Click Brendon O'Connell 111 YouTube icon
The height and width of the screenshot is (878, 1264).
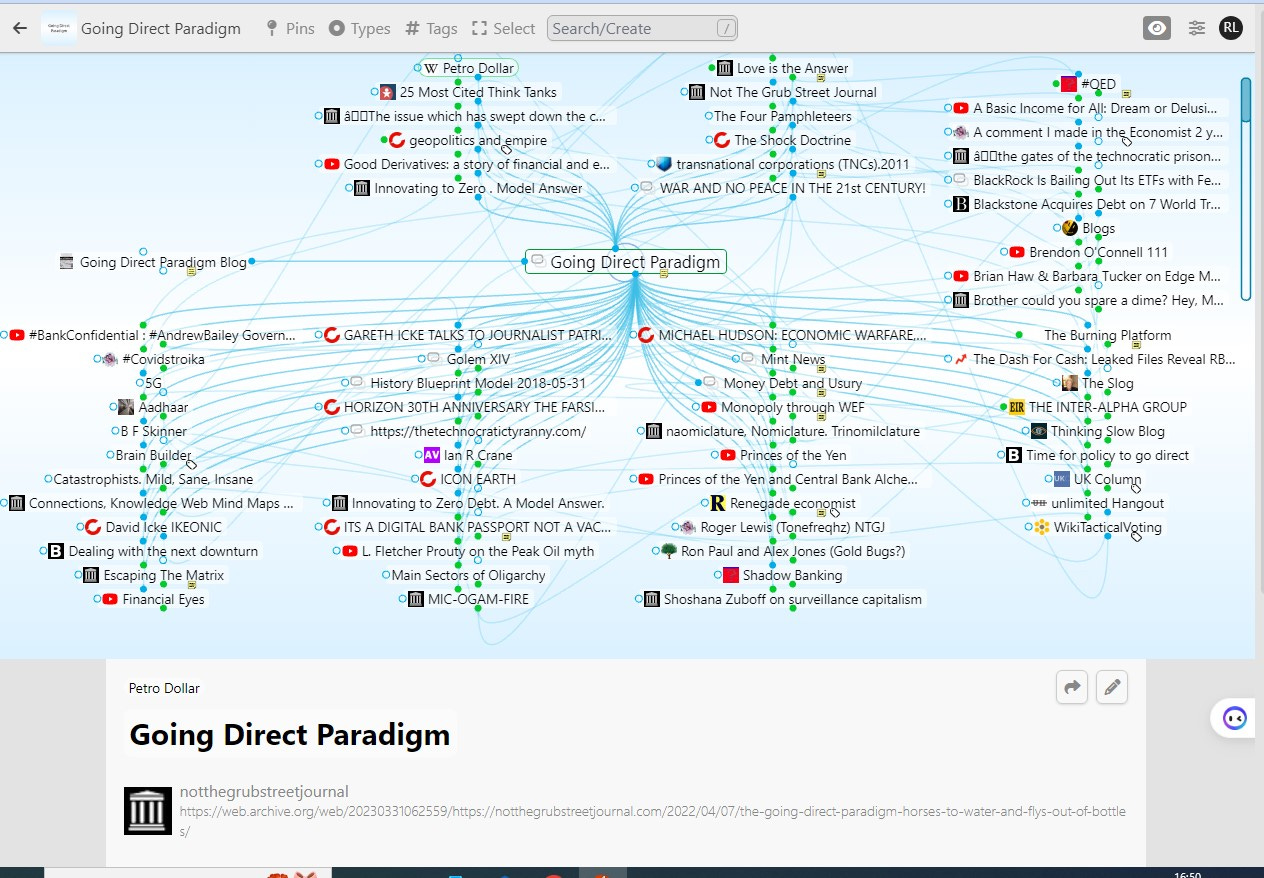point(1017,252)
